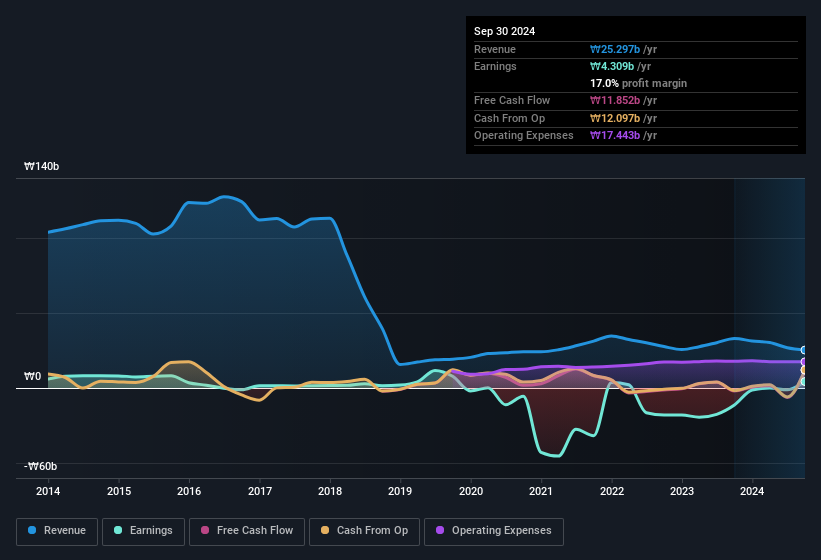Click the 2023 x-axis label

[682, 491]
